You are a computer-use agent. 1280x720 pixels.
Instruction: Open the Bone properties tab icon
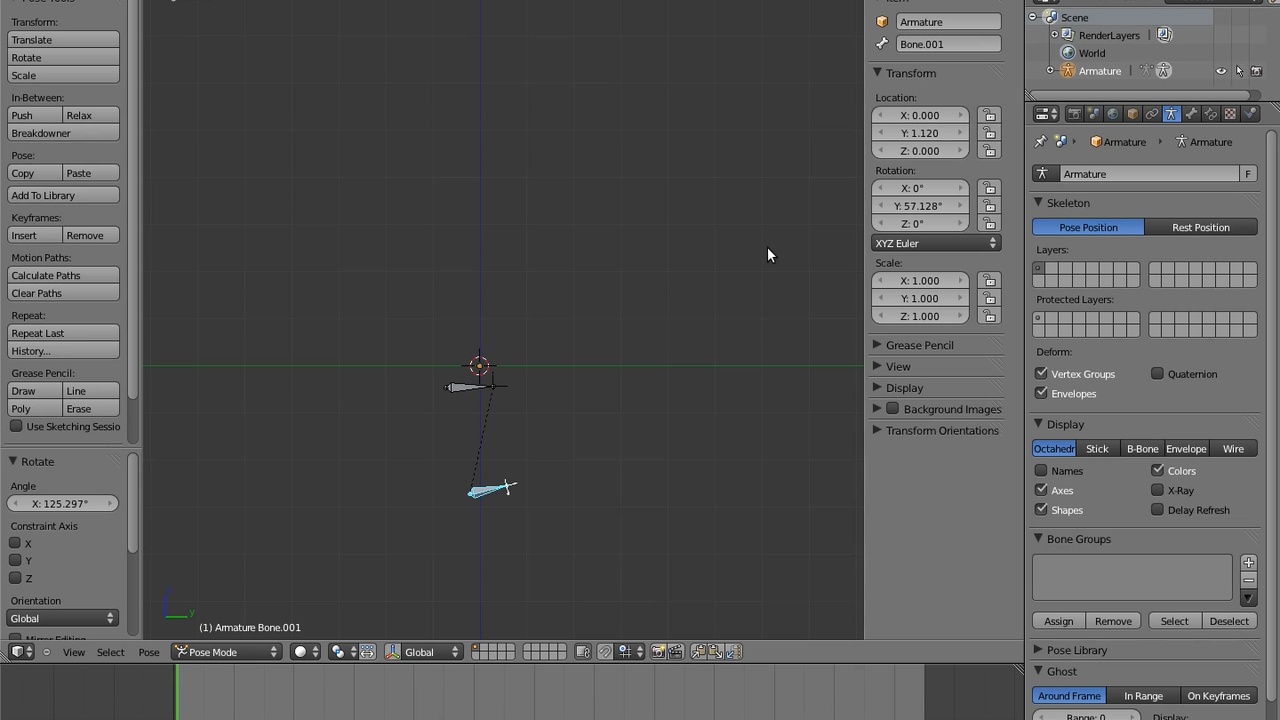[1191, 114]
